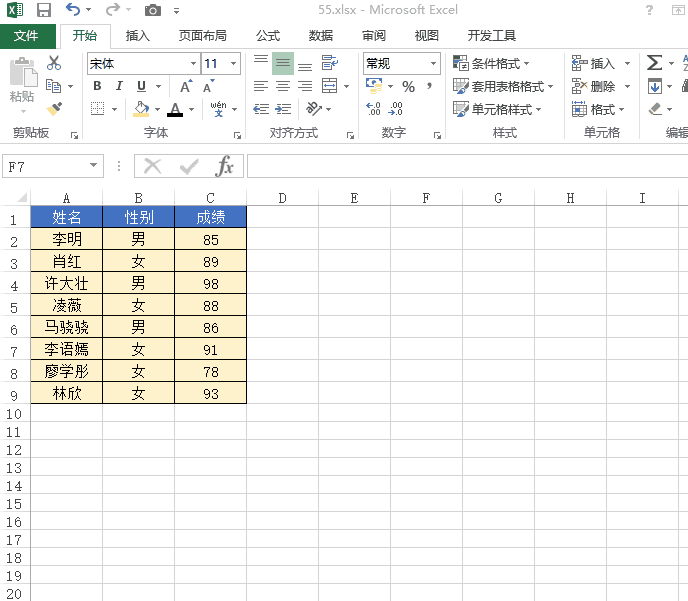Decrease the cell indent
The width and height of the screenshot is (688, 601).
coord(261,109)
